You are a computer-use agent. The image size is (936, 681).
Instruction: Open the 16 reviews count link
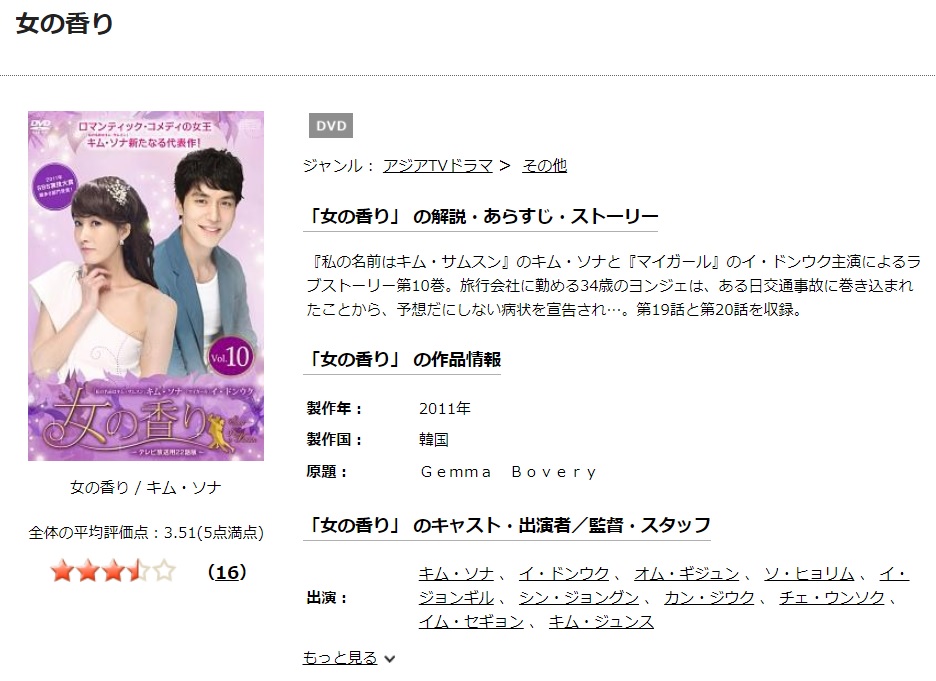point(227,572)
